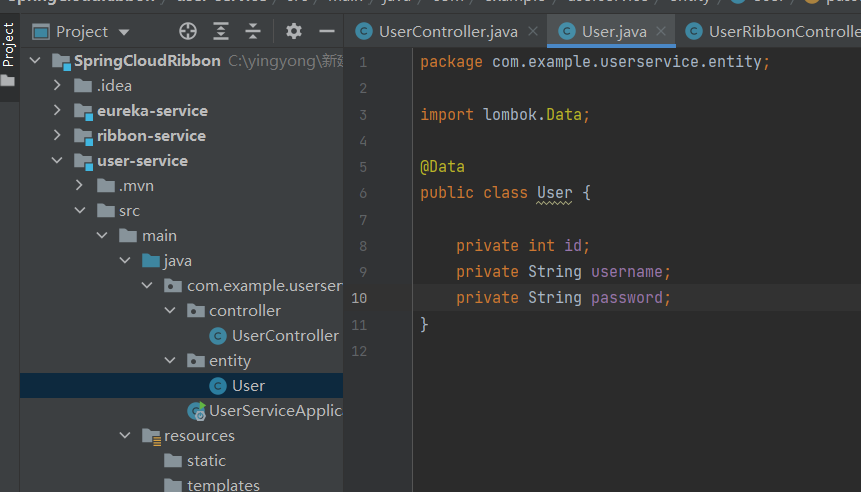Click the Collapse All icon in Project panel

tap(253, 31)
